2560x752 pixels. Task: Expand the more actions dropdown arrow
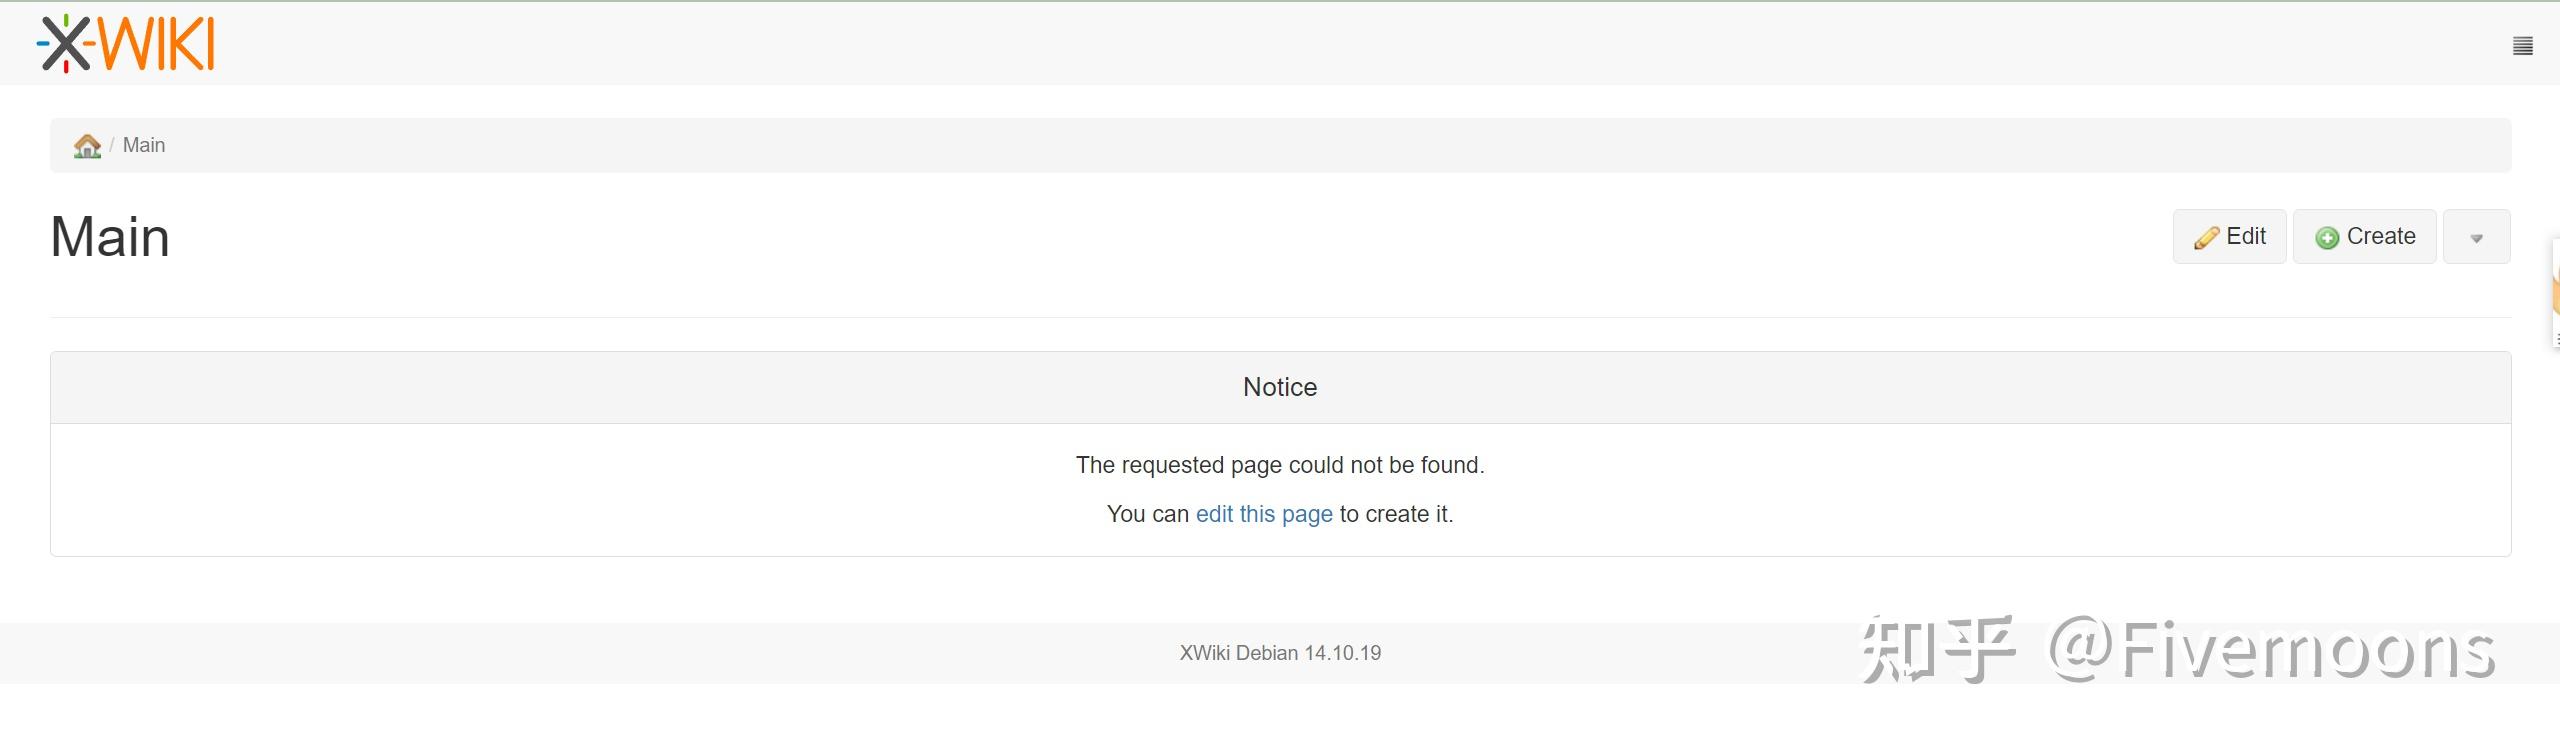tap(2476, 238)
